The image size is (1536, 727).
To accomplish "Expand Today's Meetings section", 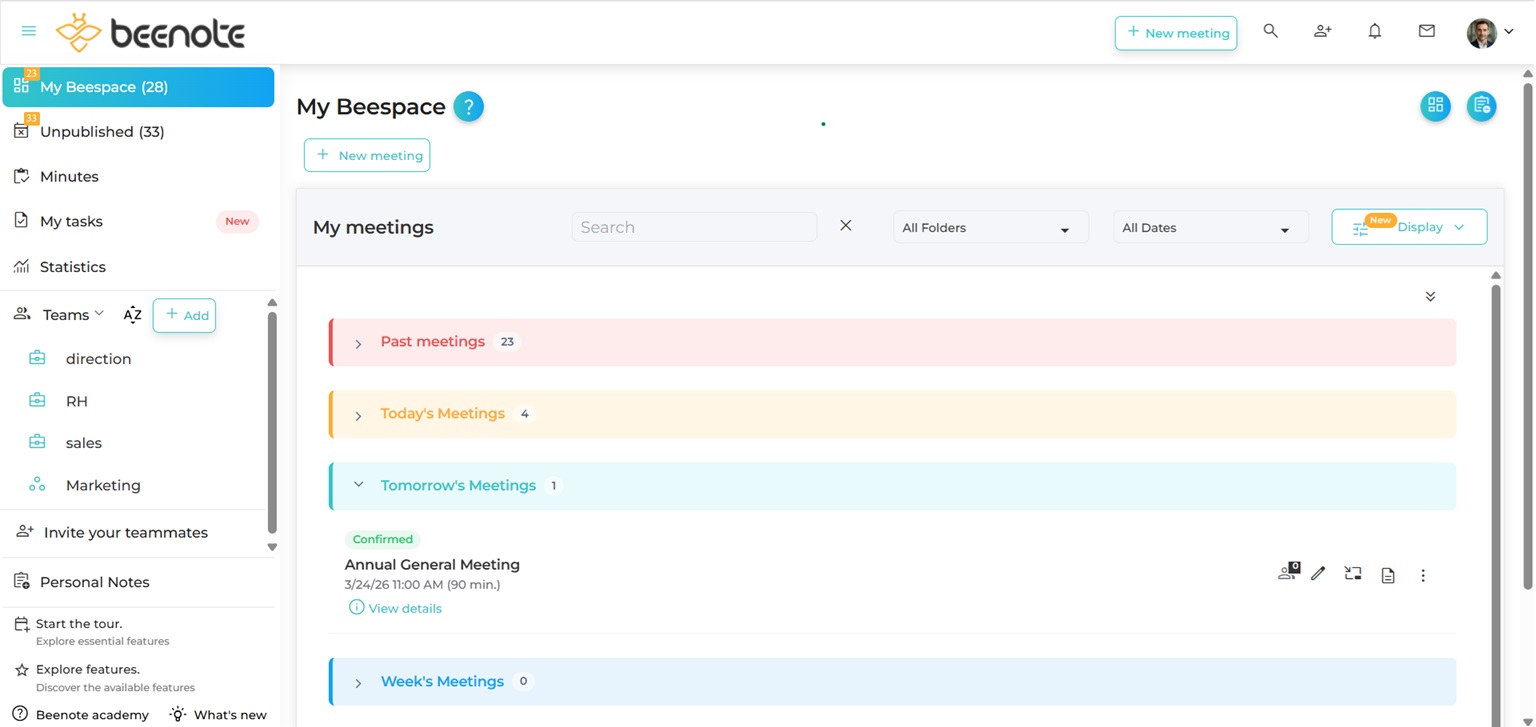I will [x=358, y=415].
